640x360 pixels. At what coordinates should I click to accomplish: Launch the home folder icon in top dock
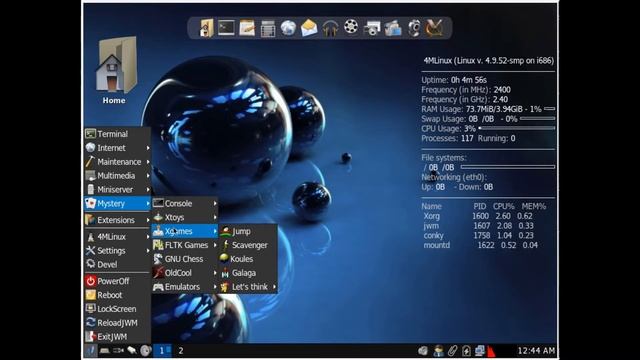point(206,28)
